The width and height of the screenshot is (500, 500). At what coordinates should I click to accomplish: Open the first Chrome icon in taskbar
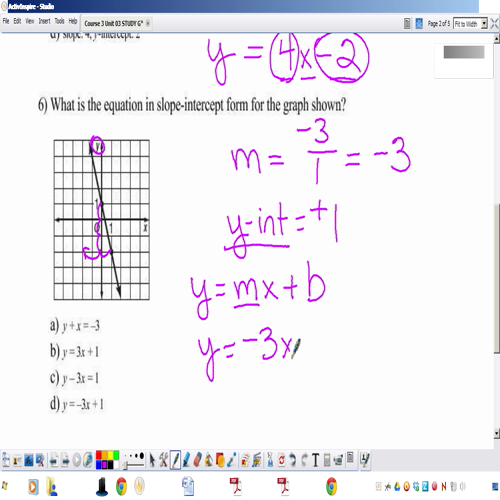click(121, 487)
